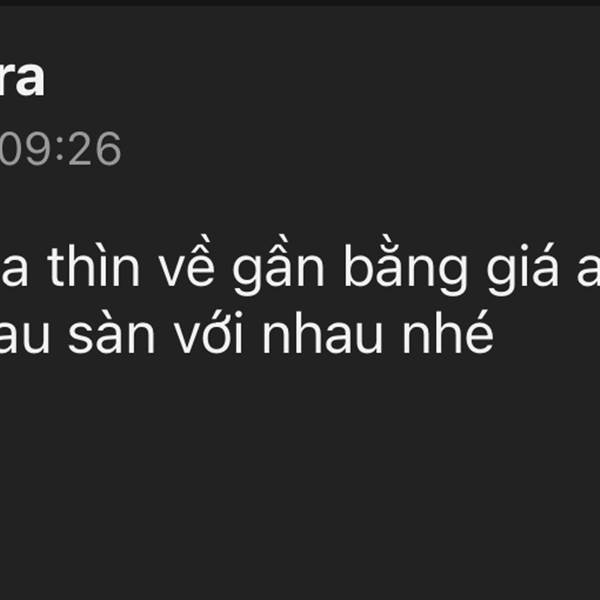Viewport: 600px width, 600px height.
Task: Click empty chat area below the message
Action: (x=300, y=478)
